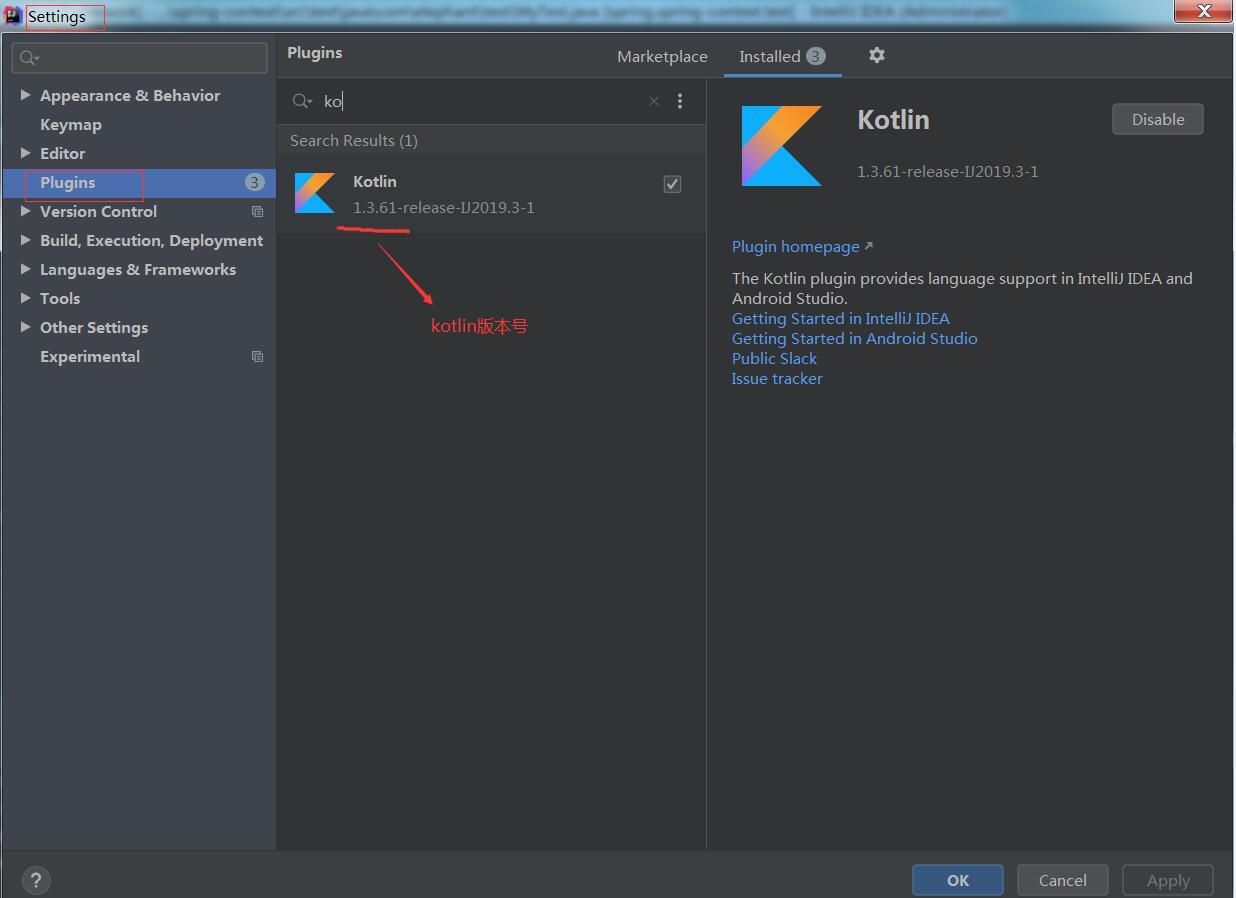
Task: Expand the Version Control section
Action: point(25,211)
